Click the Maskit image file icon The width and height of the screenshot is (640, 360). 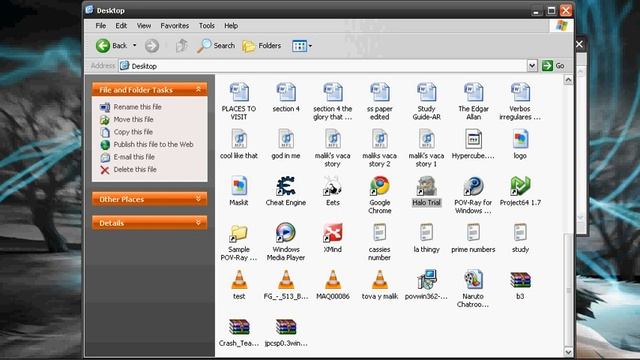tap(239, 186)
